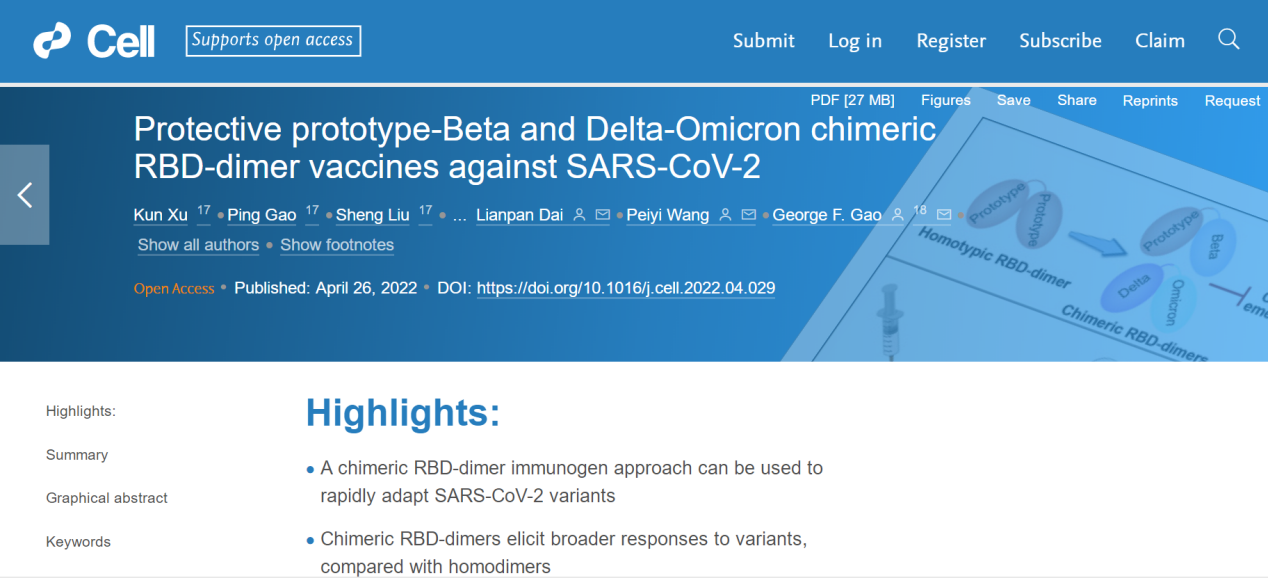
Task: Open the Subscribe menu item
Action: [1060, 41]
